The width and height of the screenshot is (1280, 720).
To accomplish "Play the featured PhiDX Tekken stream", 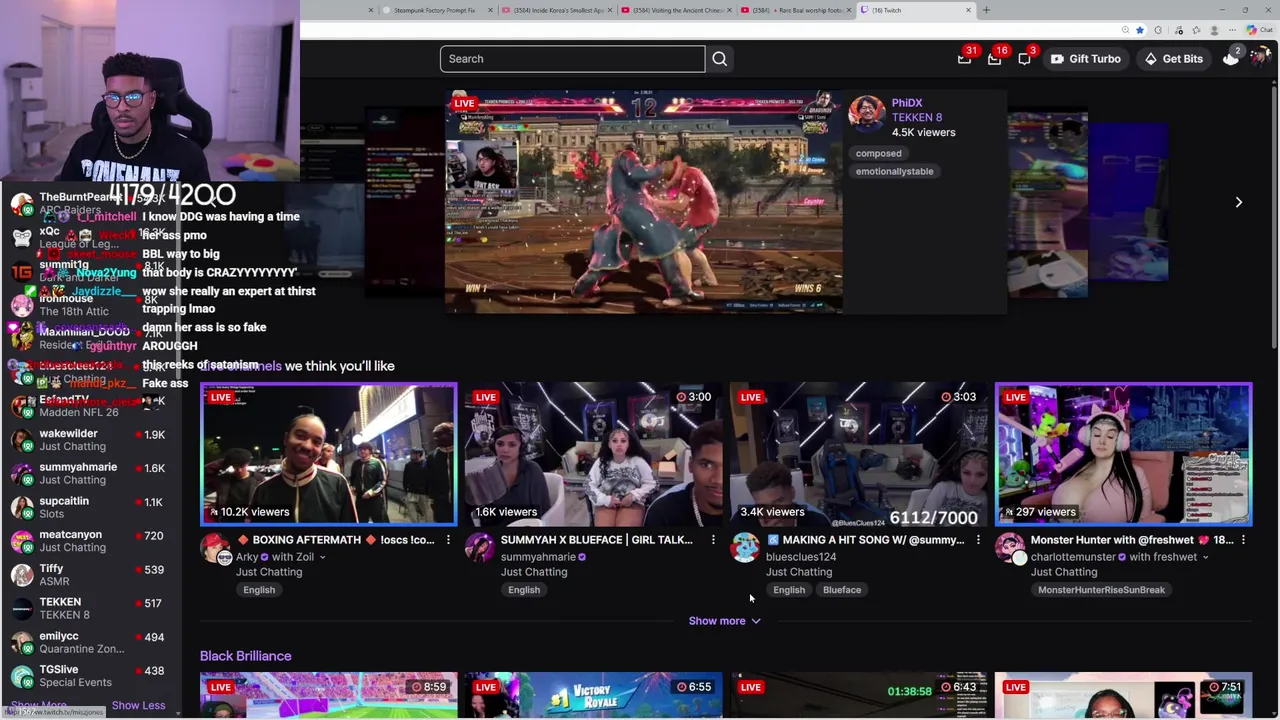I will (x=643, y=202).
